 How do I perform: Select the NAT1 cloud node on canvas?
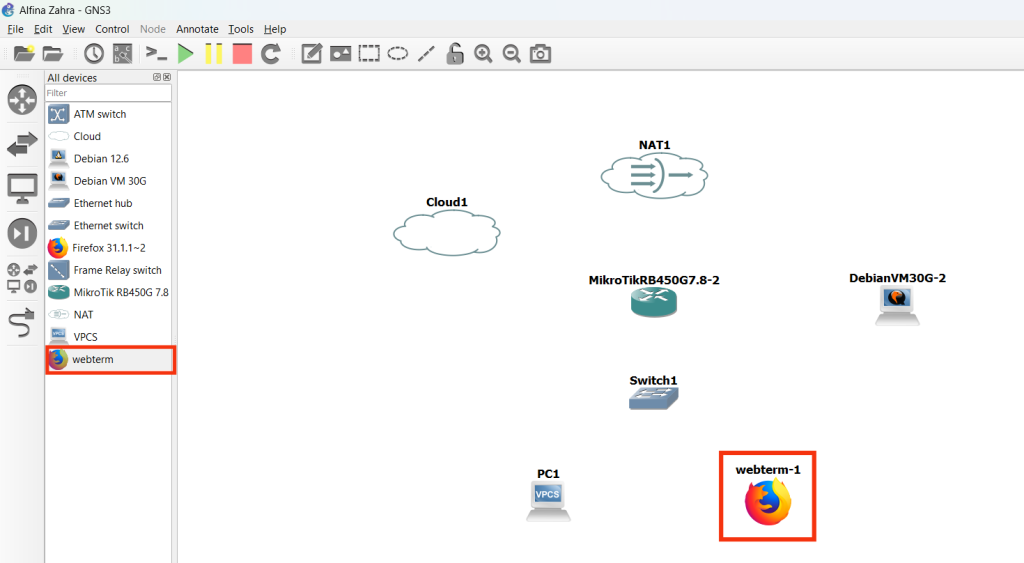pos(655,177)
